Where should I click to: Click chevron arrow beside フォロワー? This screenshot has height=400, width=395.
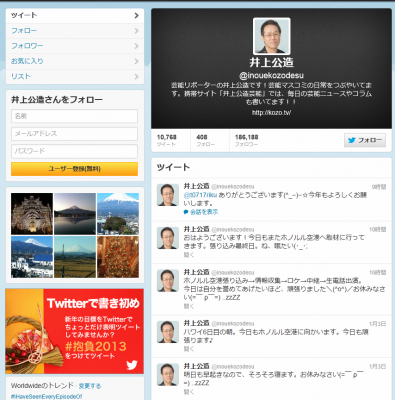(x=136, y=46)
